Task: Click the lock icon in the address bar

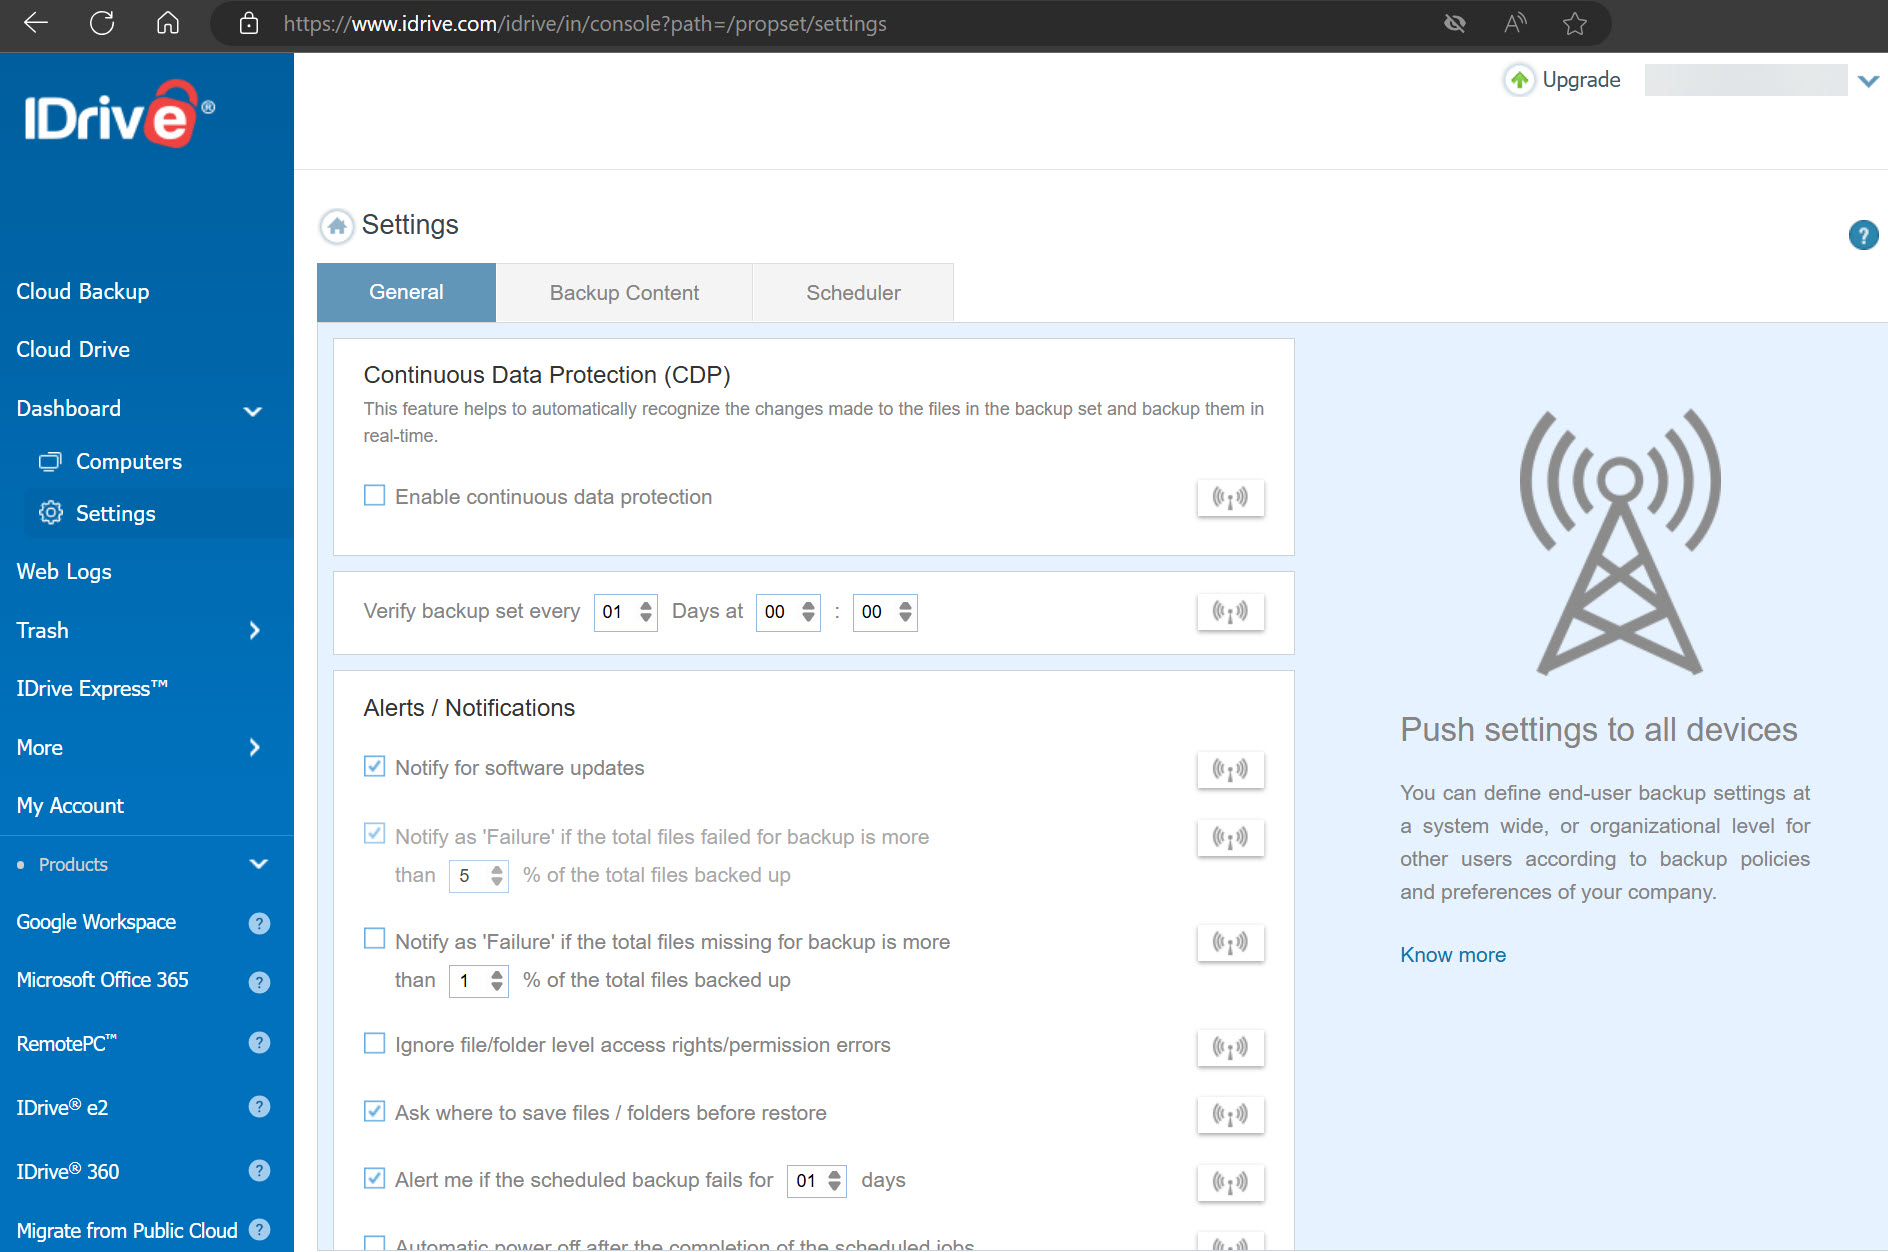Action: [249, 23]
